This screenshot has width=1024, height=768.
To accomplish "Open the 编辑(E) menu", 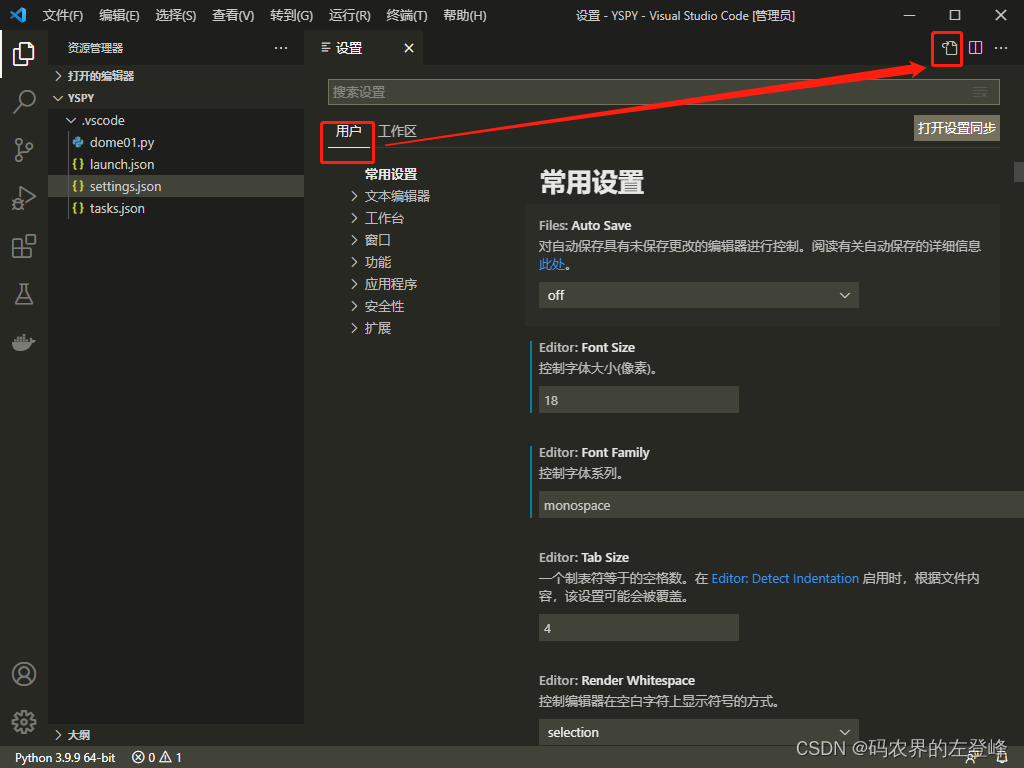I will click(119, 15).
